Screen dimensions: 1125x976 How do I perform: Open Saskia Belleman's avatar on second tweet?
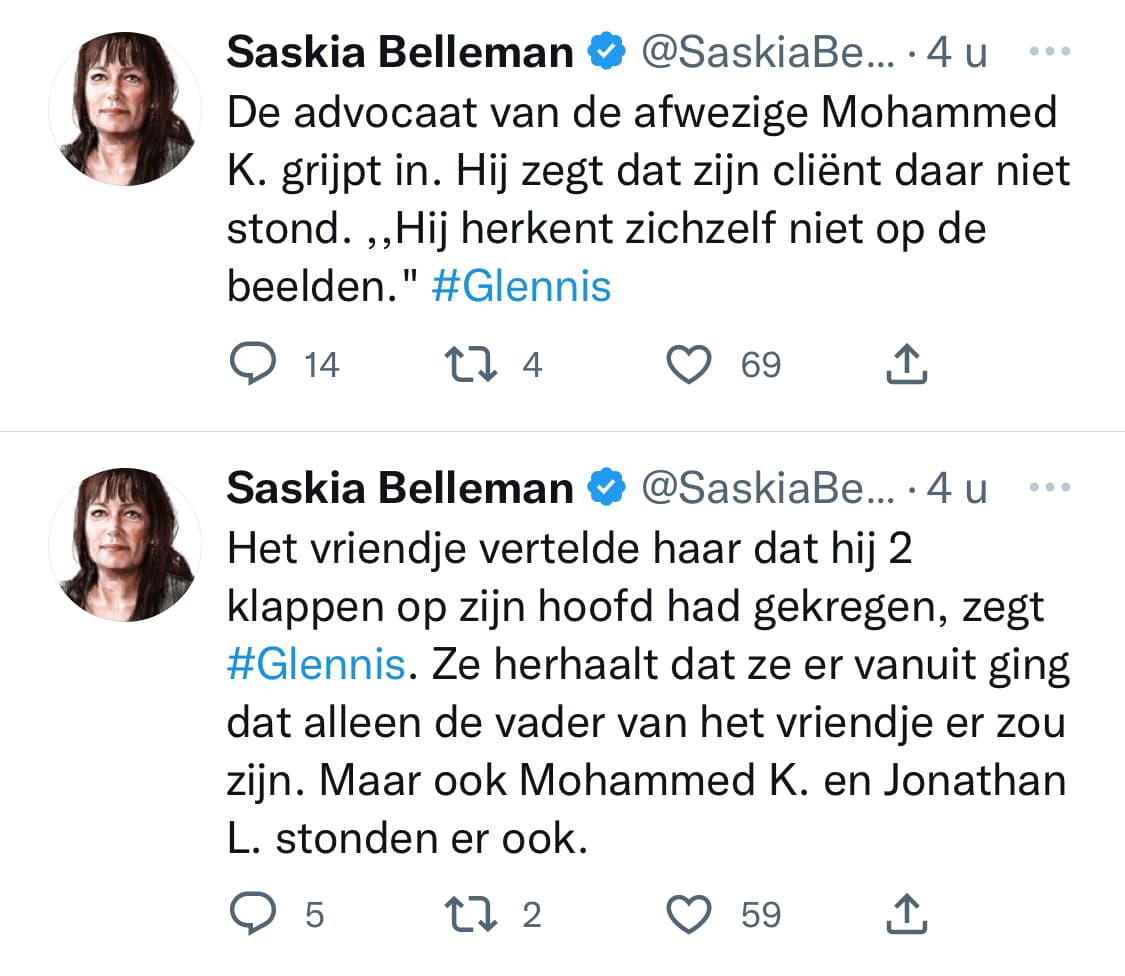point(125,545)
